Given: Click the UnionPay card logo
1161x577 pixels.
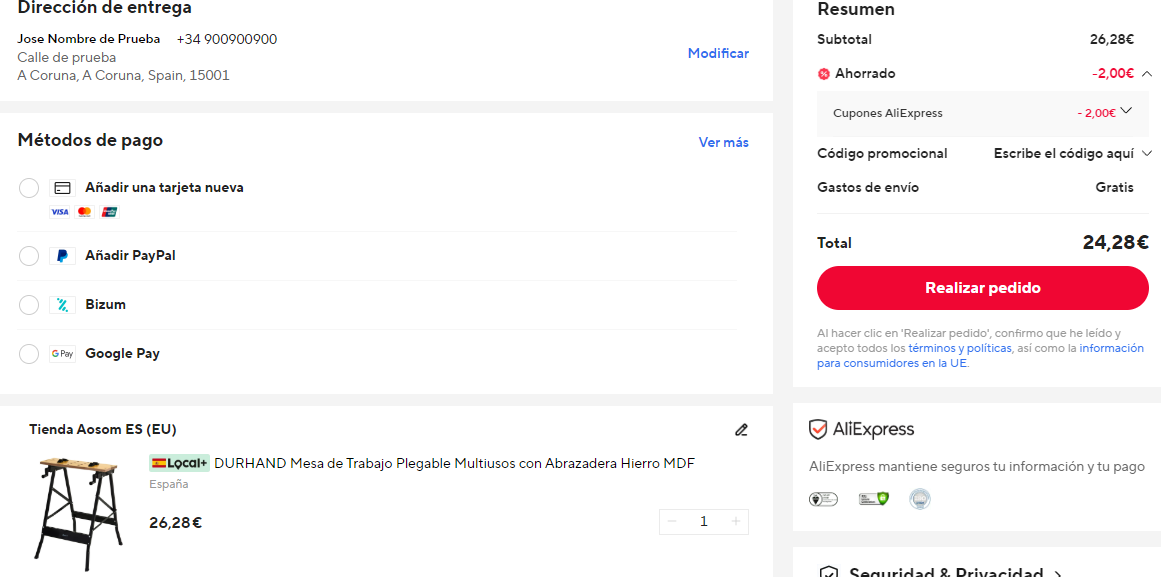Looking at the screenshot, I should click(110, 212).
